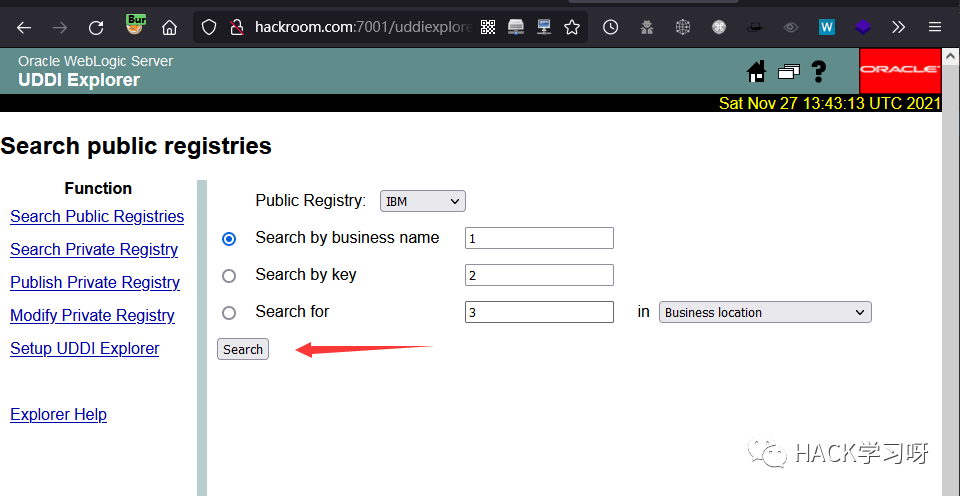Open the tracking protection shield icon
Screen dimensions: 960x496
209,27
